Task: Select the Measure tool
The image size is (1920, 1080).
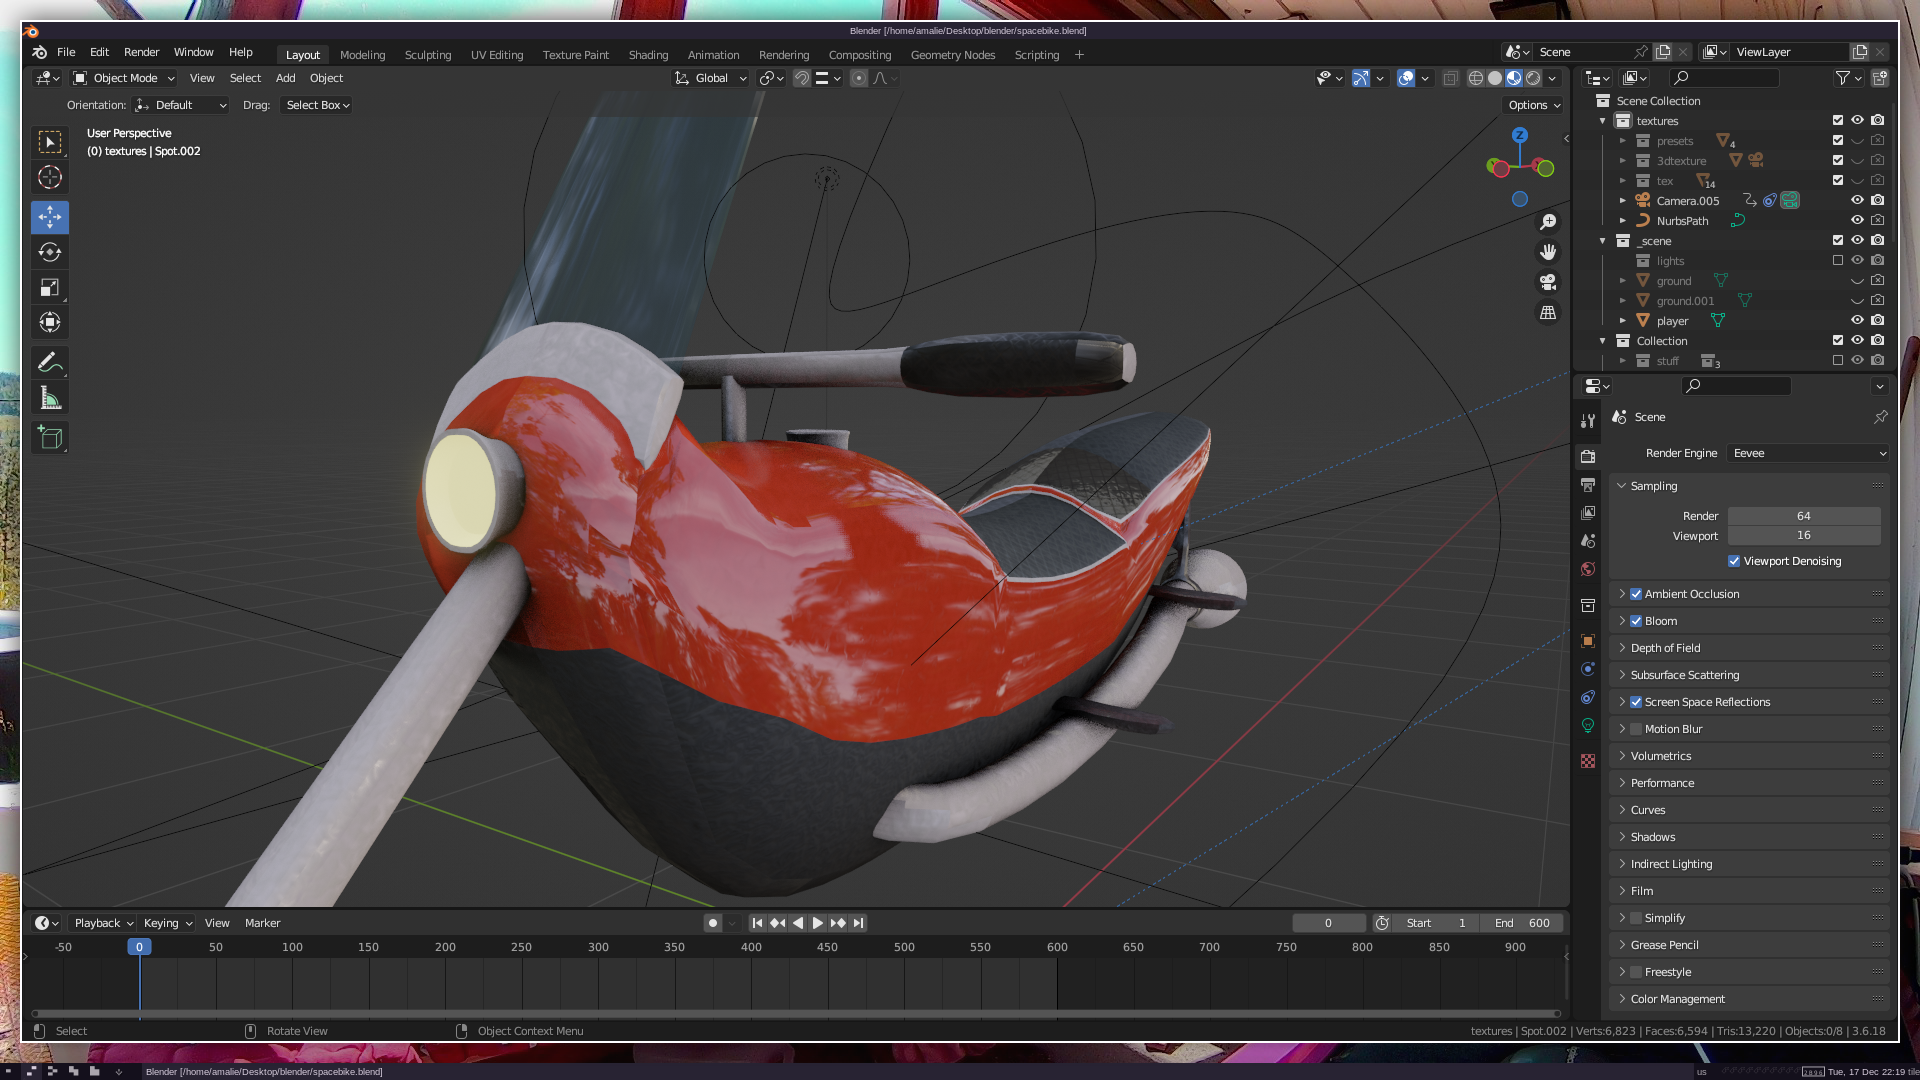Action: pos(50,399)
